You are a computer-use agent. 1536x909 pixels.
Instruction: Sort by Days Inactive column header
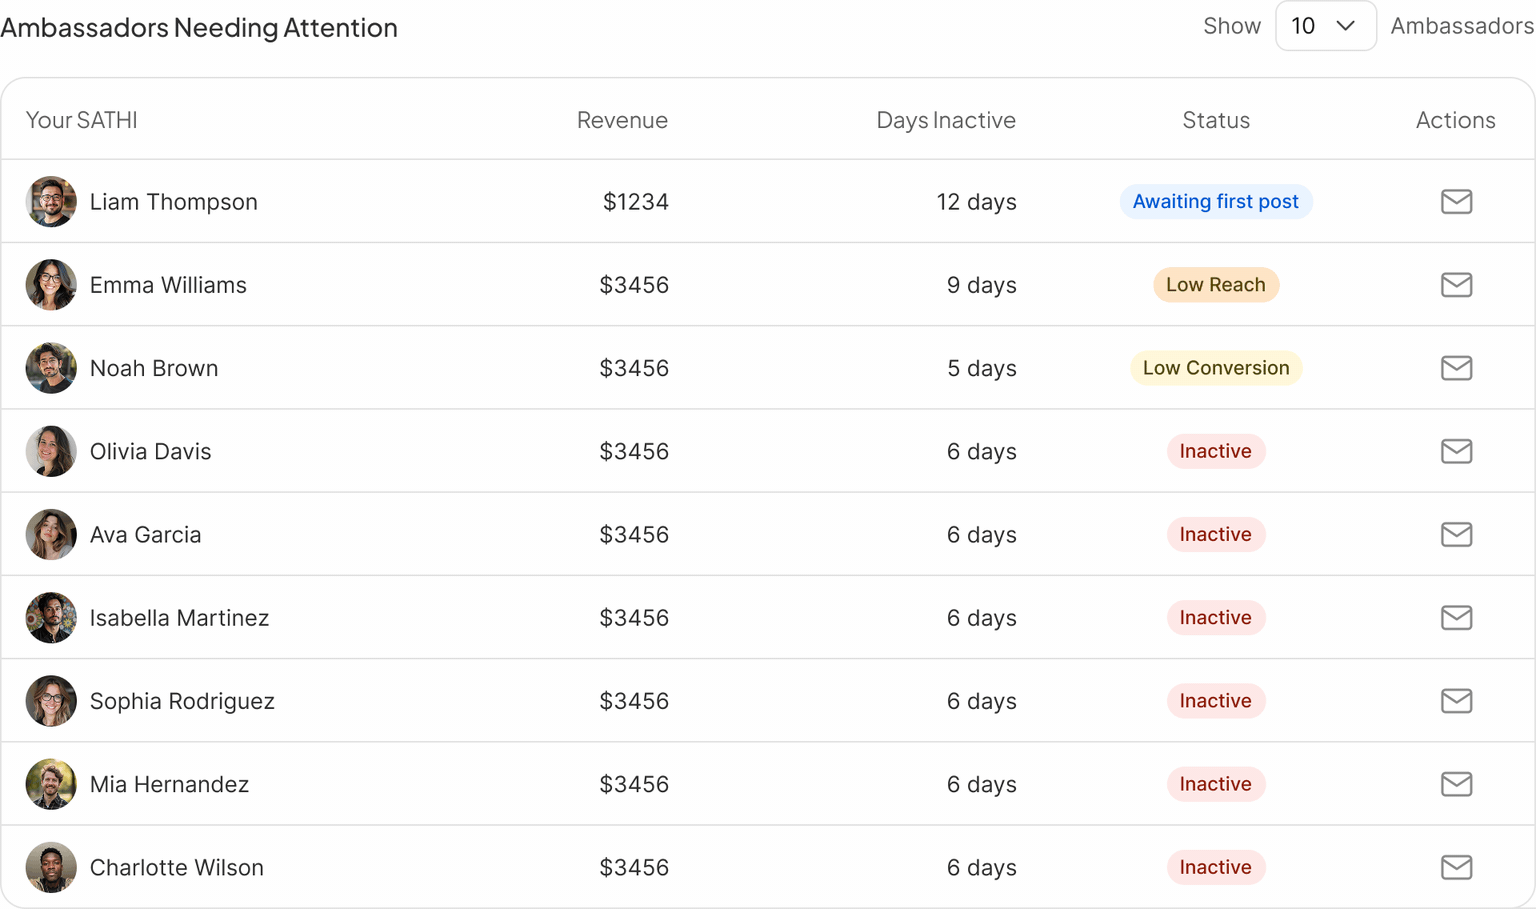(x=946, y=120)
